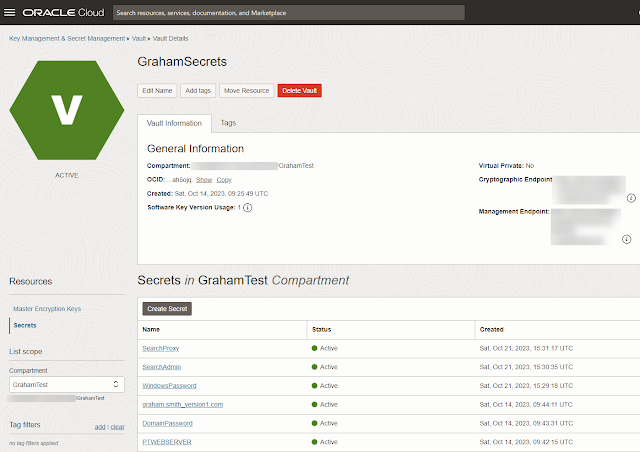The height and width of the screenshot is (452, 640).
Task: Copy the vault OCID
Action: click(224, 180)
